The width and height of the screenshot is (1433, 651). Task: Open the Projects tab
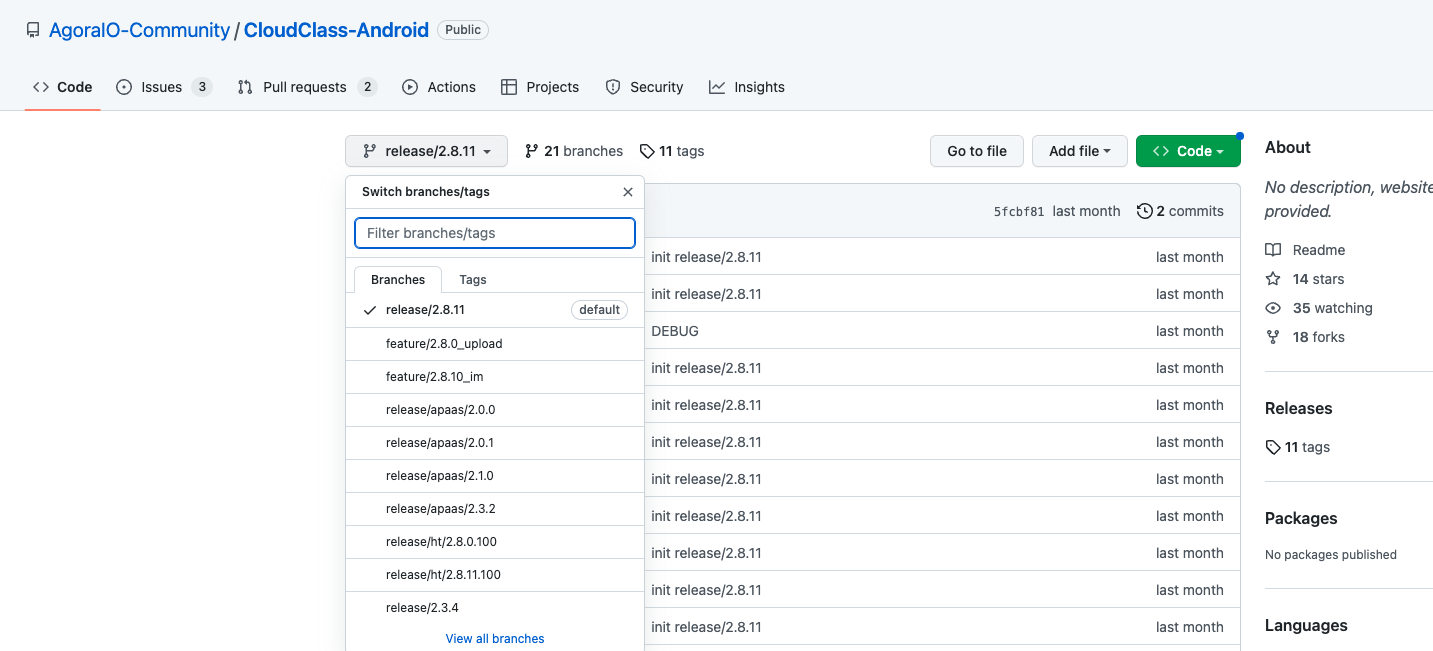pyautogui.click(x=540, y=87)
